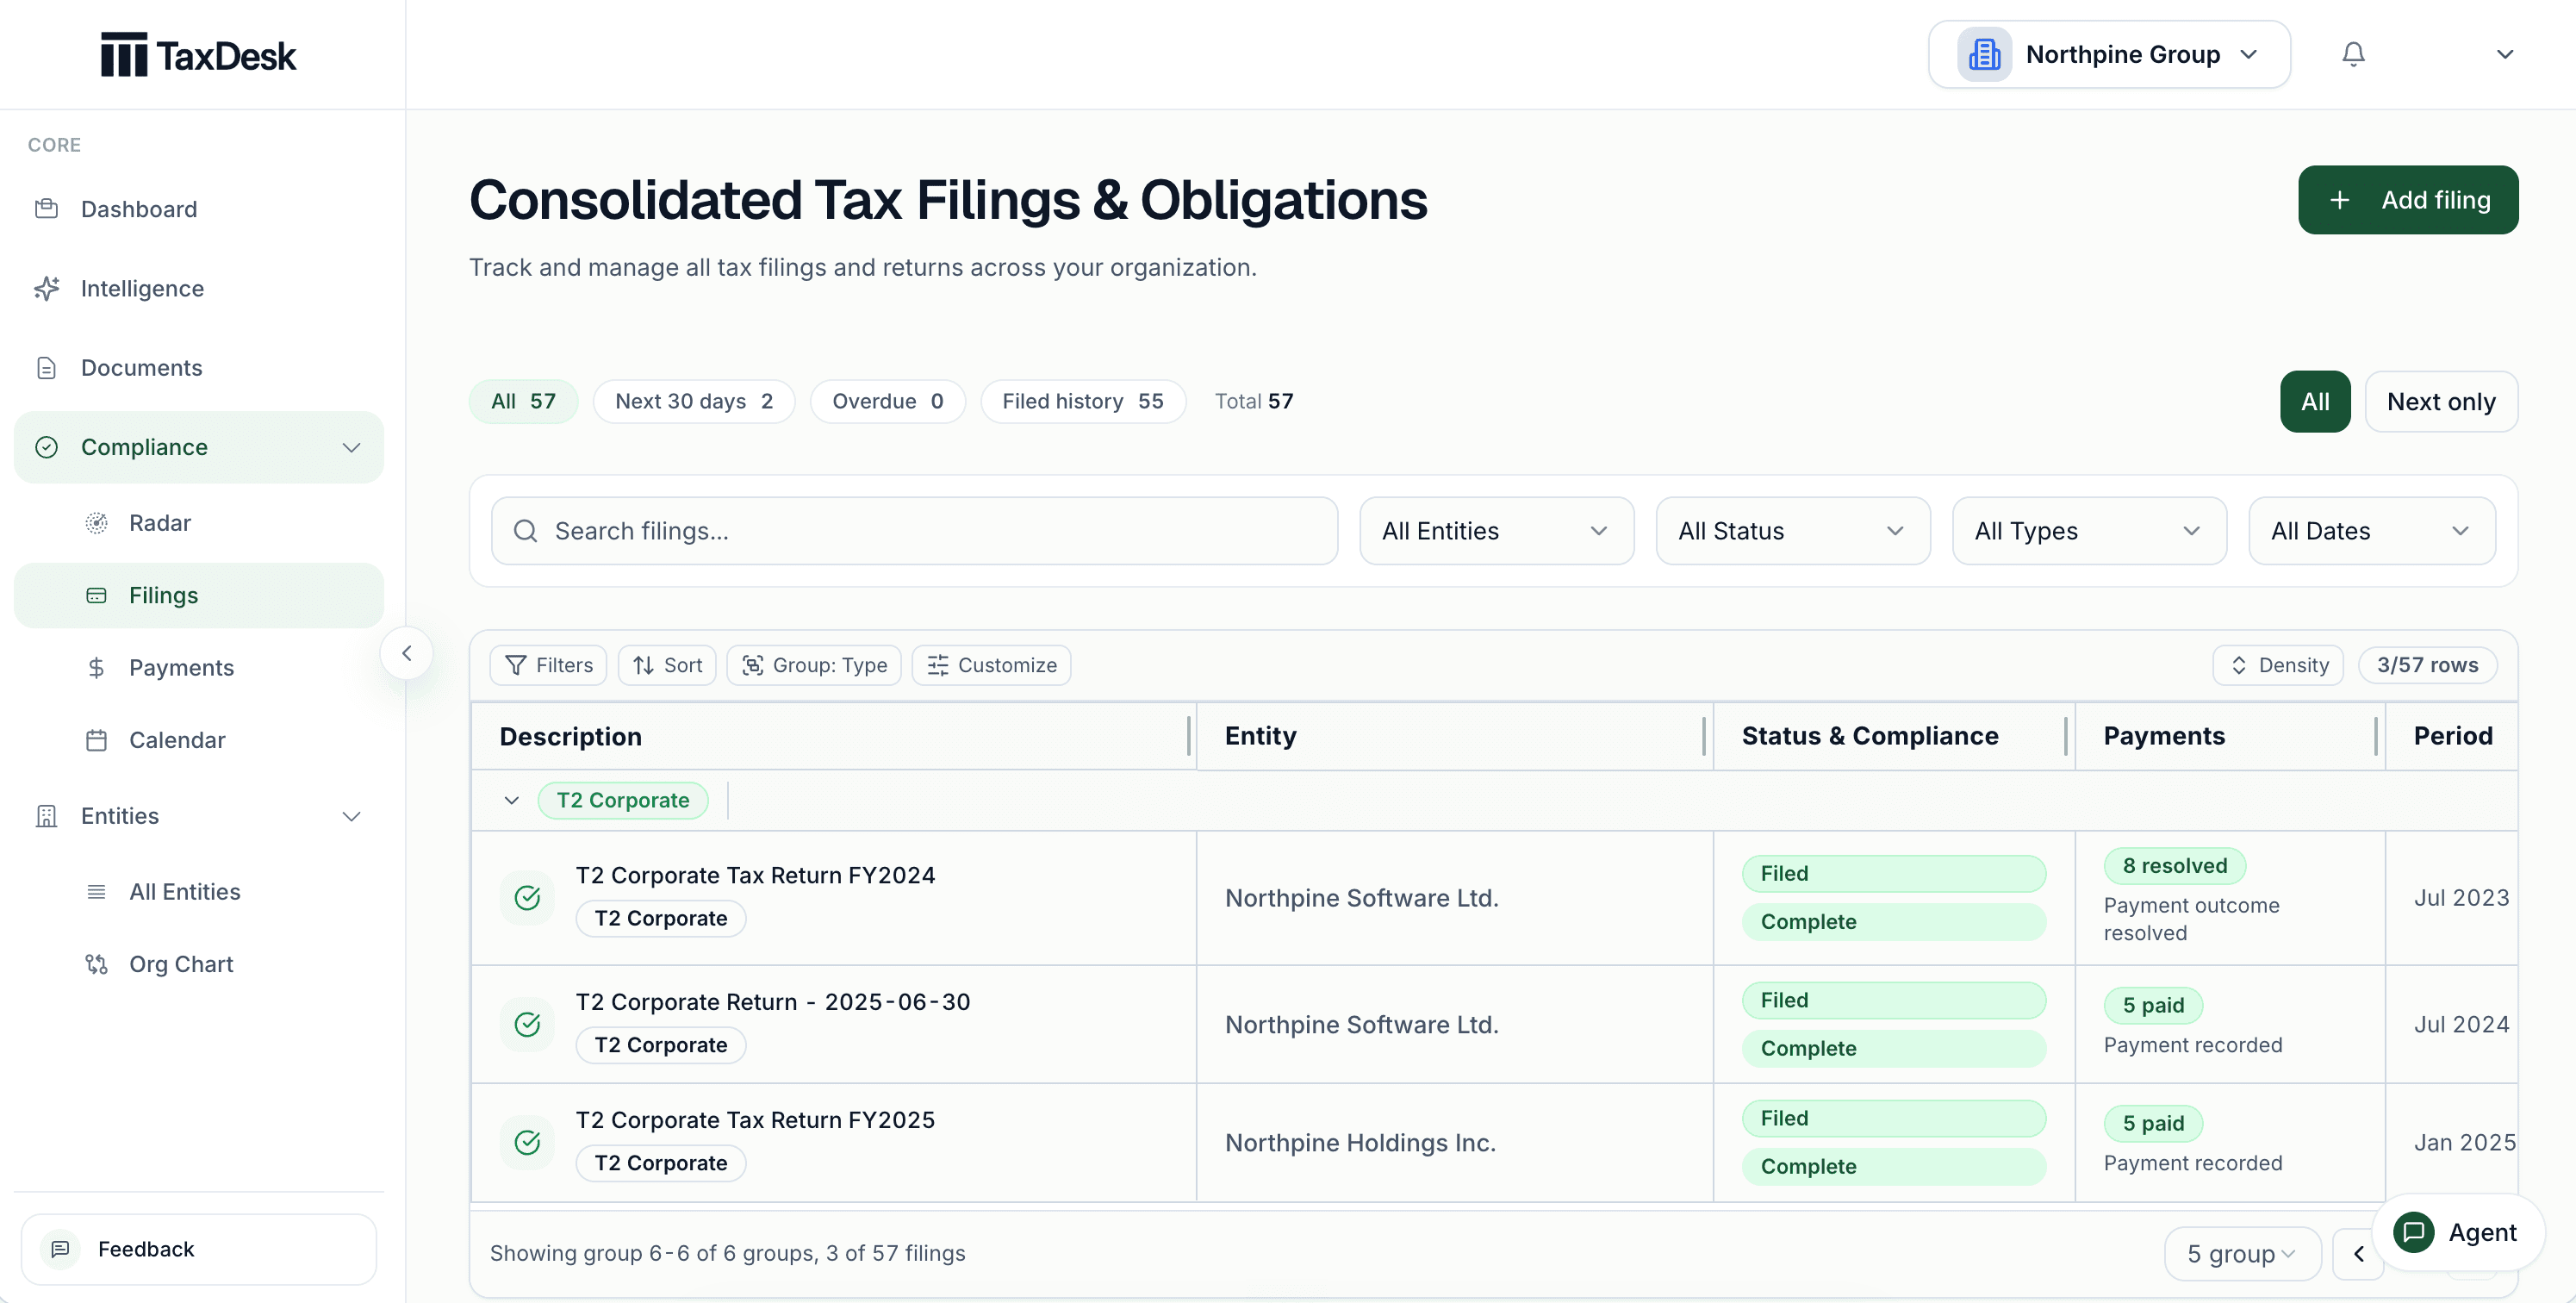Image resolution: width=2576 pixels, height=1303 pixels.
Task: Open Payments in the sidebar
Action: (200, 667)
